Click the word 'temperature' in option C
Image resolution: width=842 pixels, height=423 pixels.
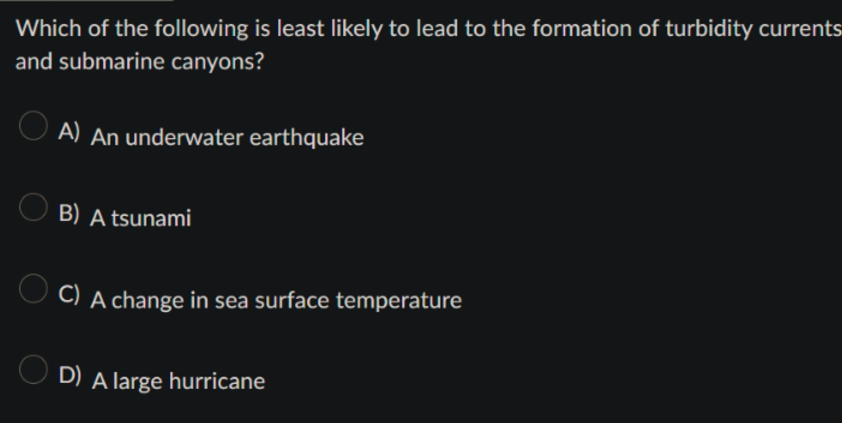coord(399,300)
